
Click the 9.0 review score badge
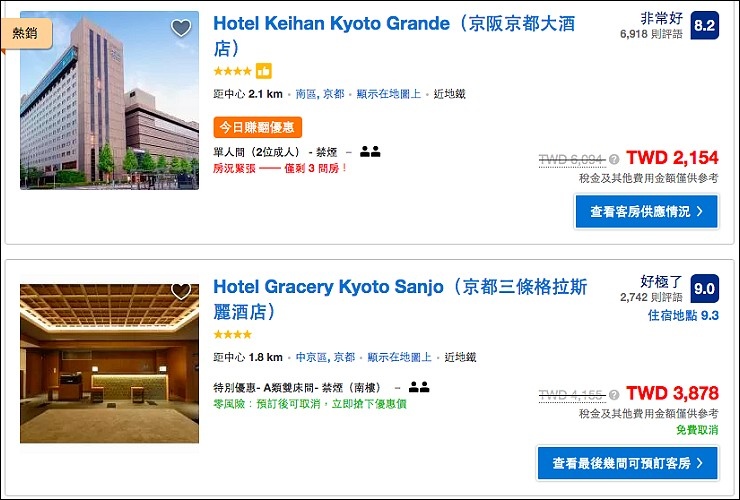(x=704, y=289)
